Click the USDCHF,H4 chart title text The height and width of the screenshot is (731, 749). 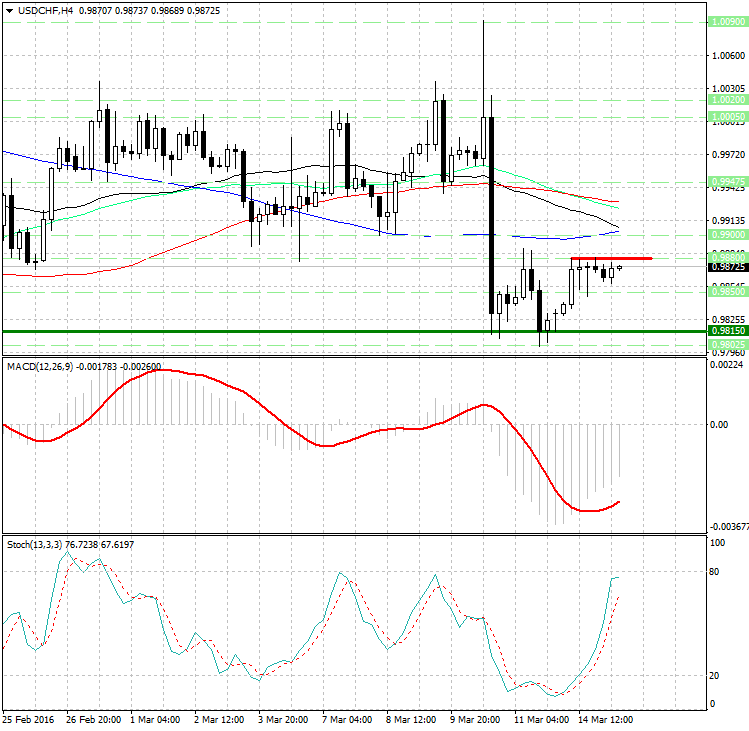point(45,10)
